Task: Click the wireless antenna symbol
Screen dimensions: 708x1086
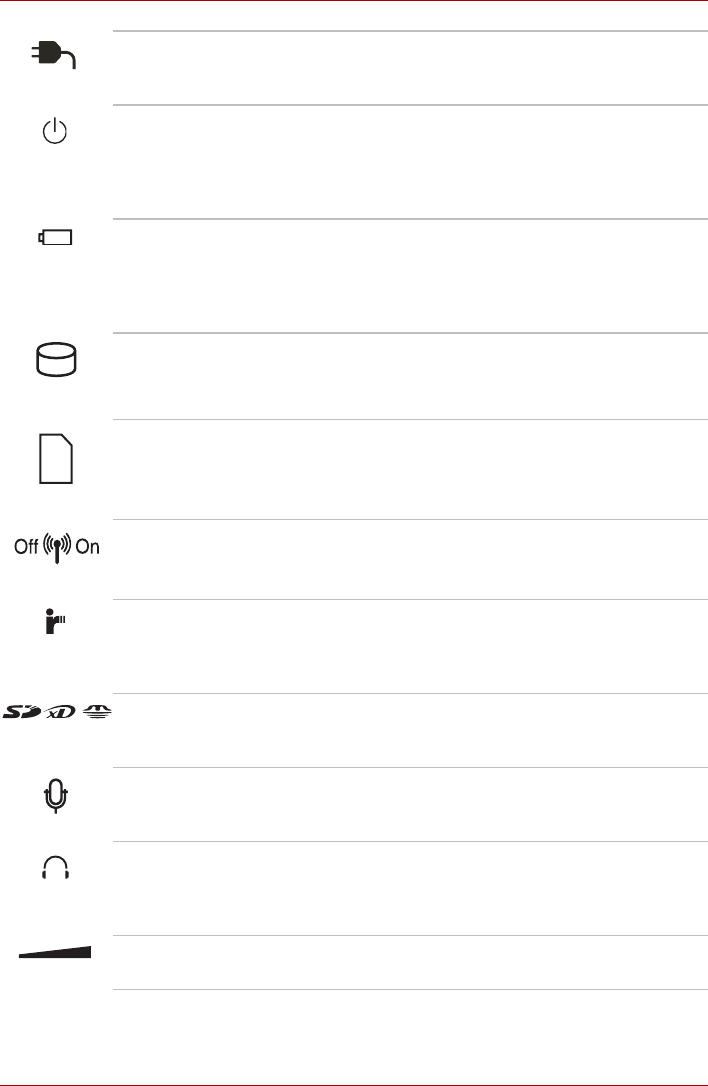Action: click(x=57, y=547)
